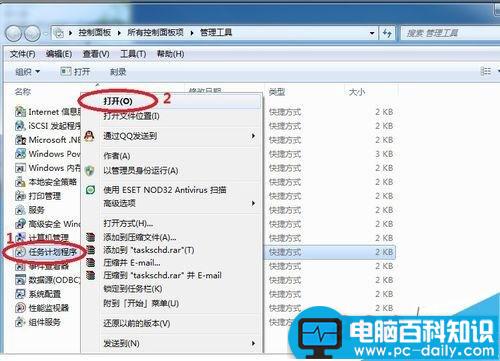This screenshot has height=361, width=500.
Task: Click the Forward navigation arrow button
Action: (32, 33)
